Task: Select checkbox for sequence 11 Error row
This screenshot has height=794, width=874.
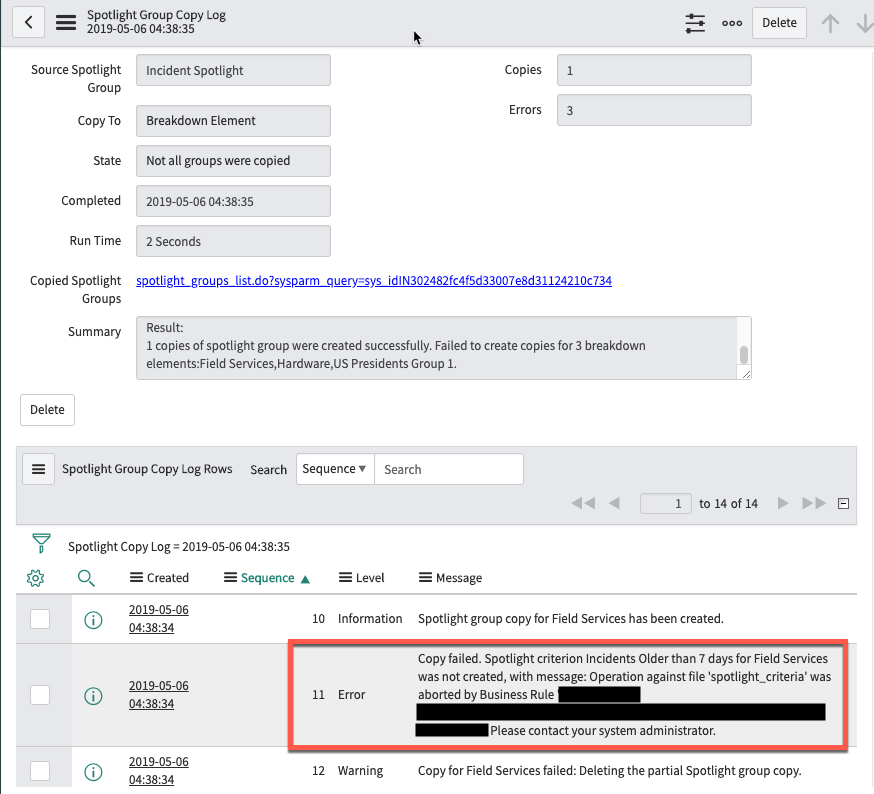Action: click(x=40, y=695)
